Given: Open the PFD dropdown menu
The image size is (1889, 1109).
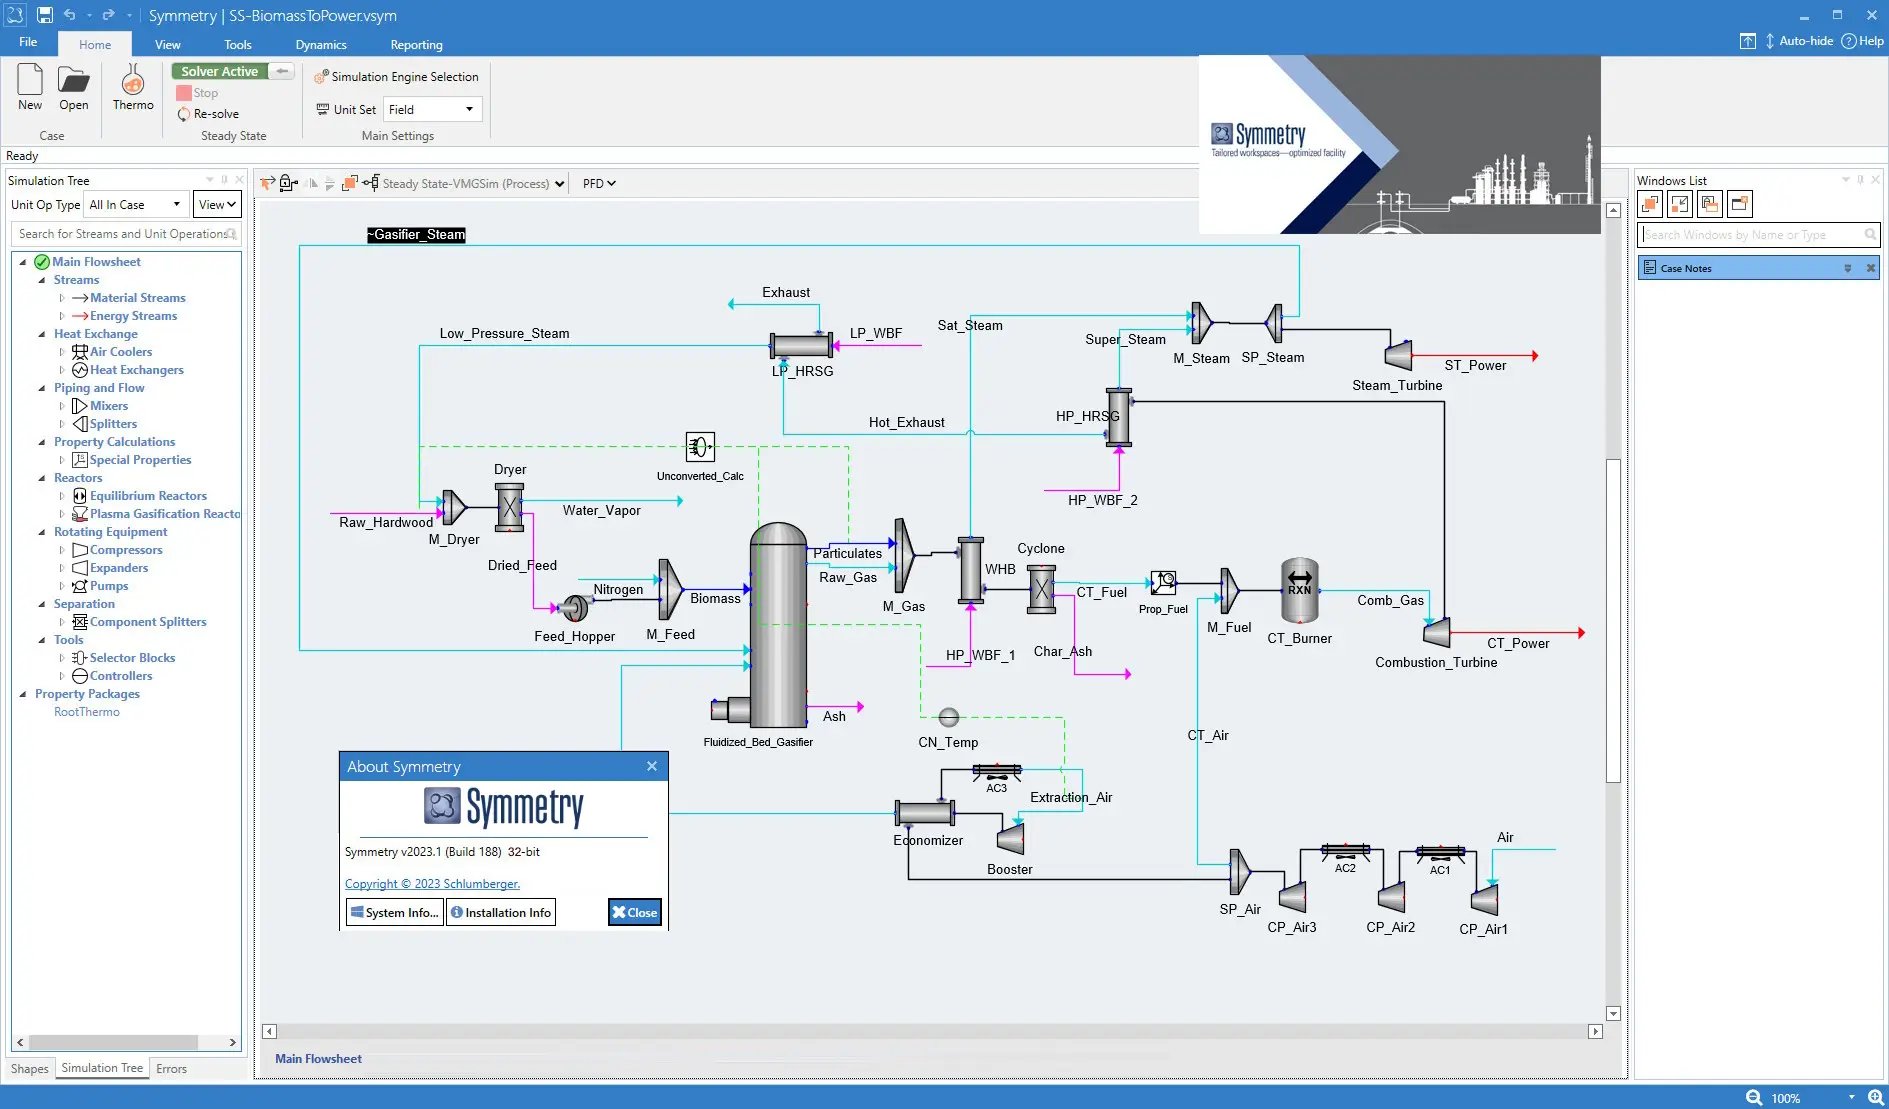Looking at the screenshot, I should pos(599,184).
